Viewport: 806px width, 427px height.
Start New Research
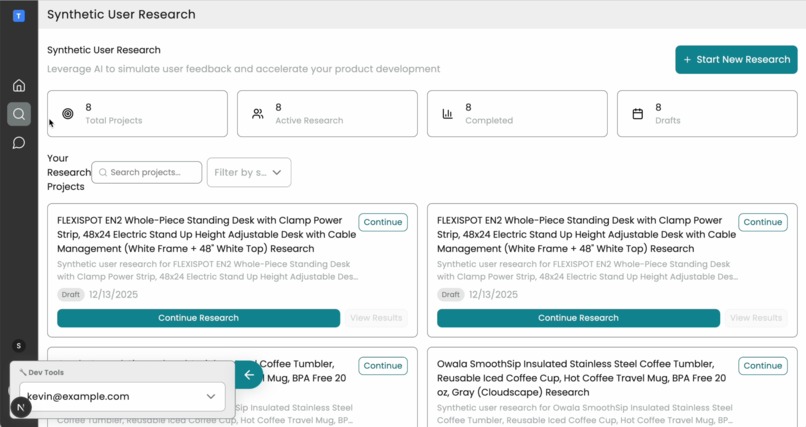[736, 60]
